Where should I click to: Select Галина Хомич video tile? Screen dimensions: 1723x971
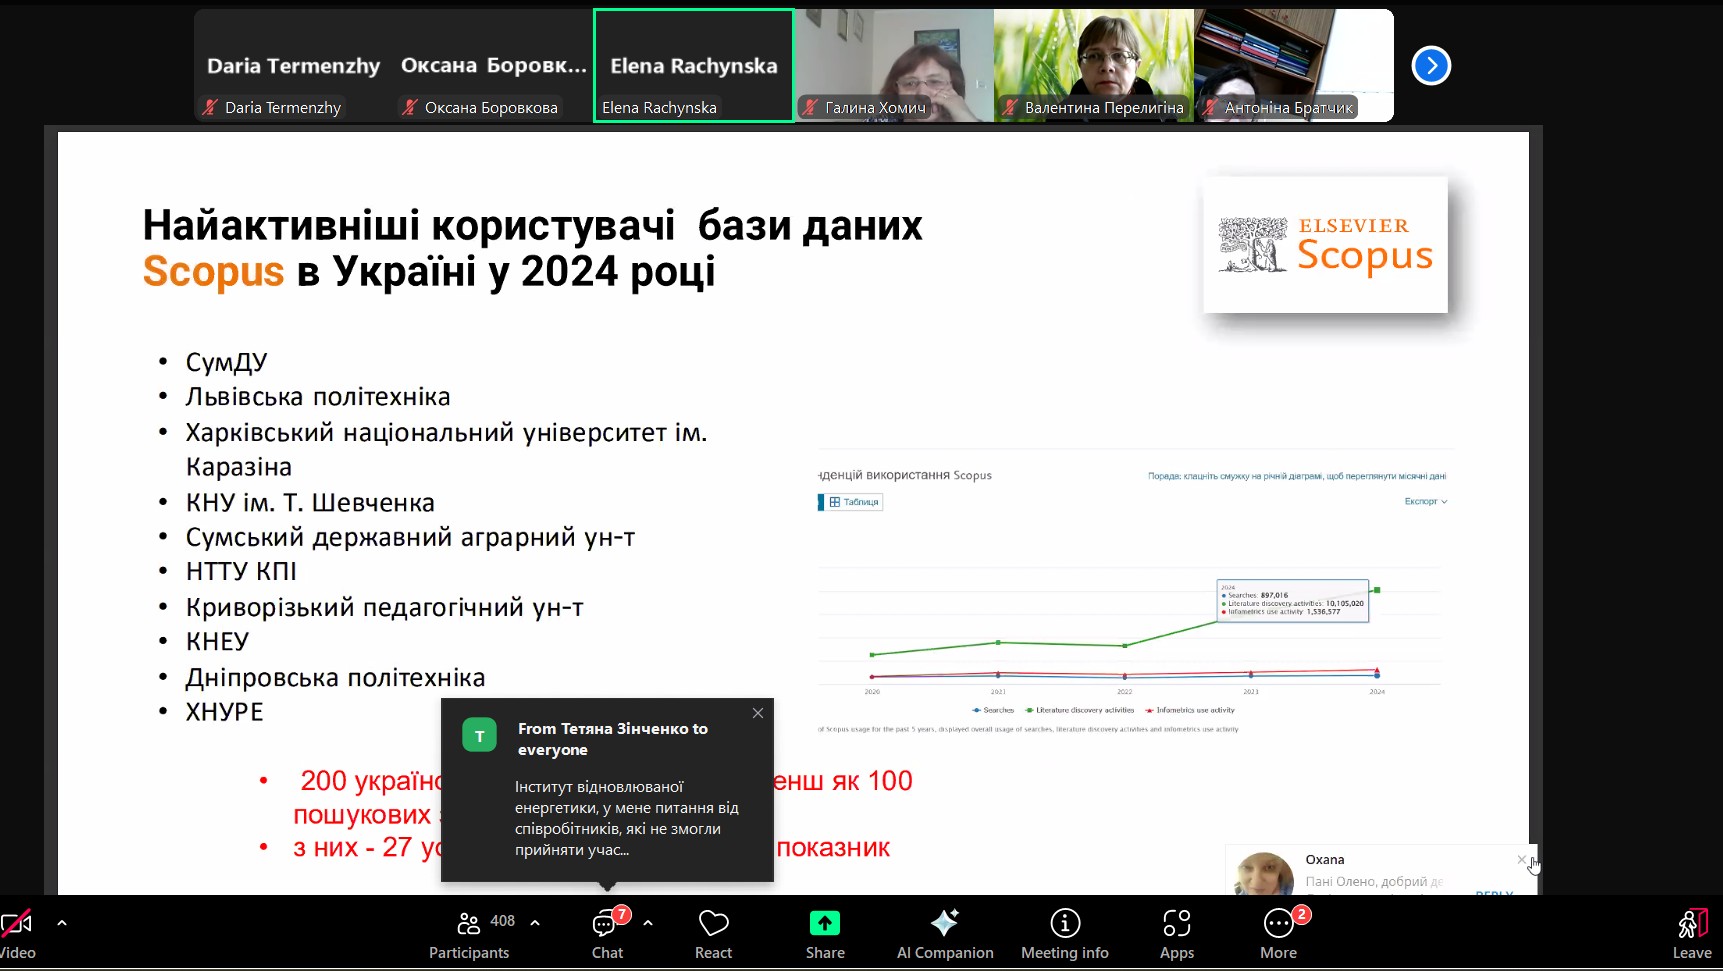point(894,66)
